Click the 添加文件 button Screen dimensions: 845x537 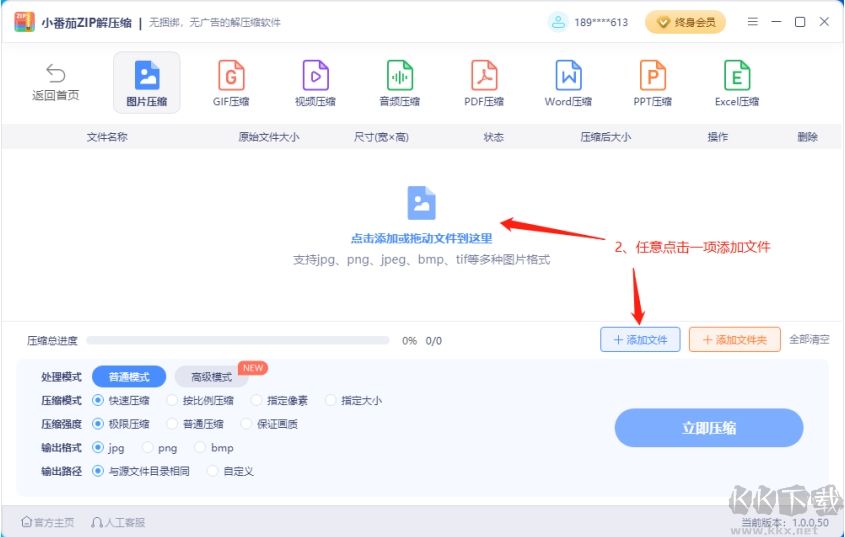click(640, 340)
